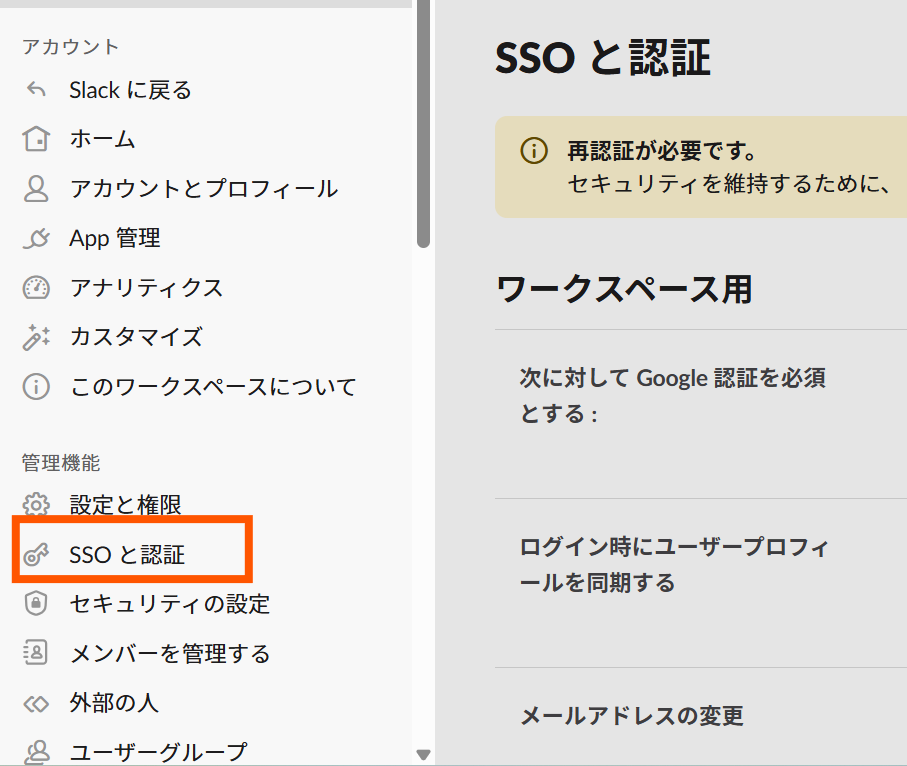Click the shield lock icon for セキュリティの設定
The height and width of the screenshot is (766, 907).
[x=36, y=604]
